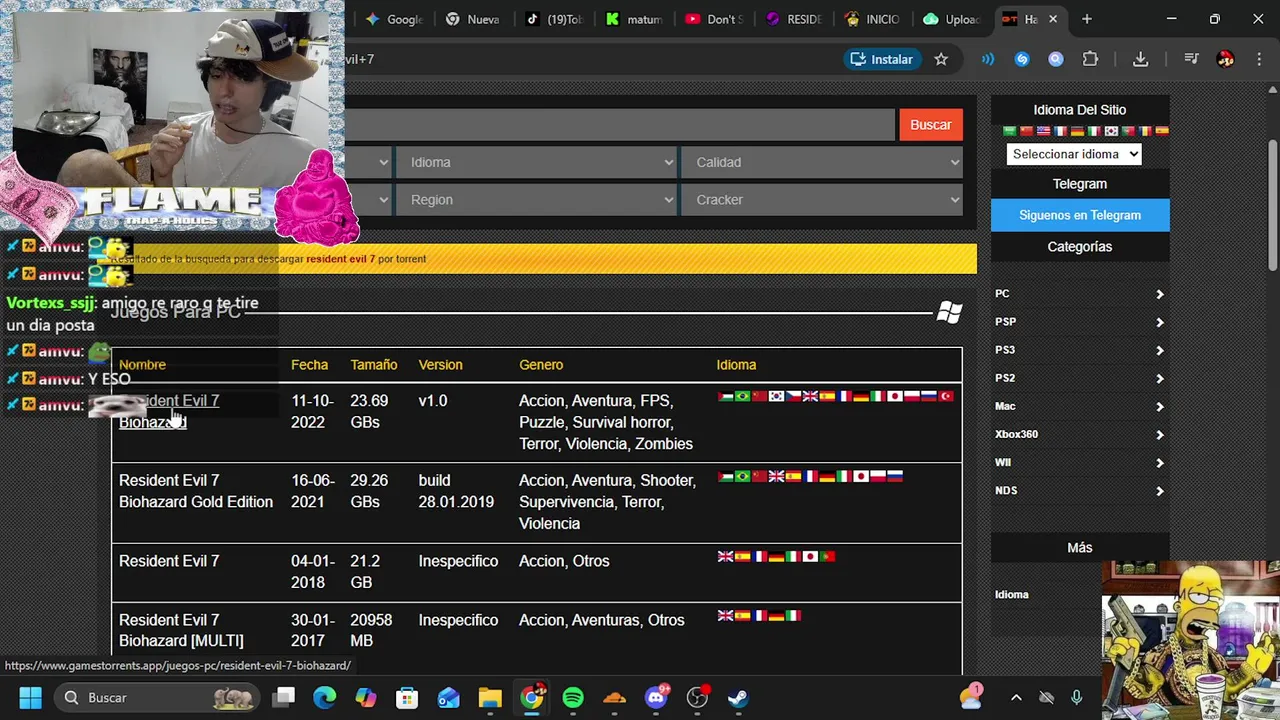Open the Idioma filter dropdown
This screenshot has width=1280, height=720.
click(x=536, y=162)
